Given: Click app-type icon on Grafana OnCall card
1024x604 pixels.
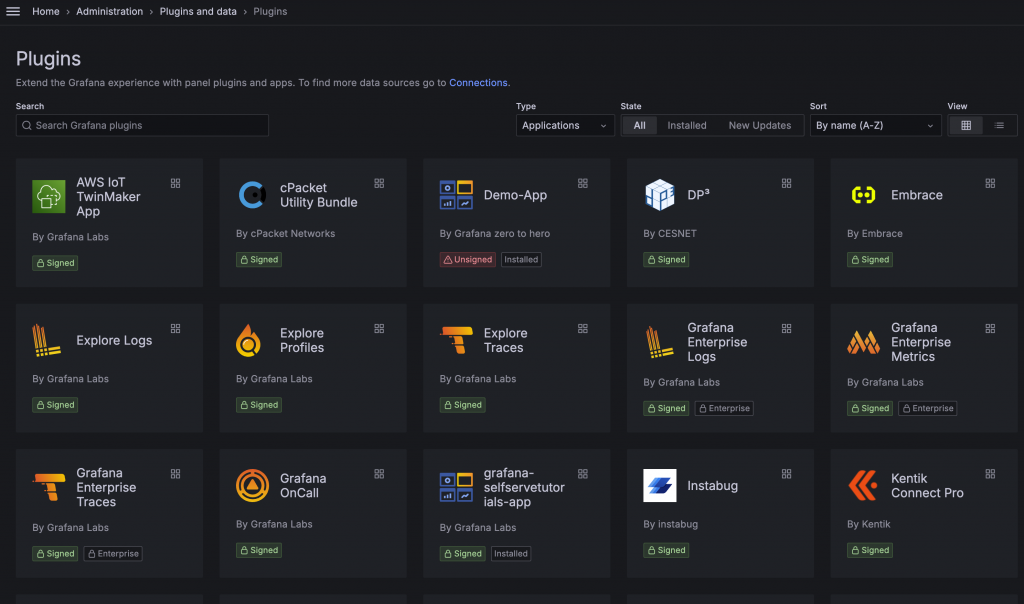Looking at the screenshot, I should click(379, 473).
